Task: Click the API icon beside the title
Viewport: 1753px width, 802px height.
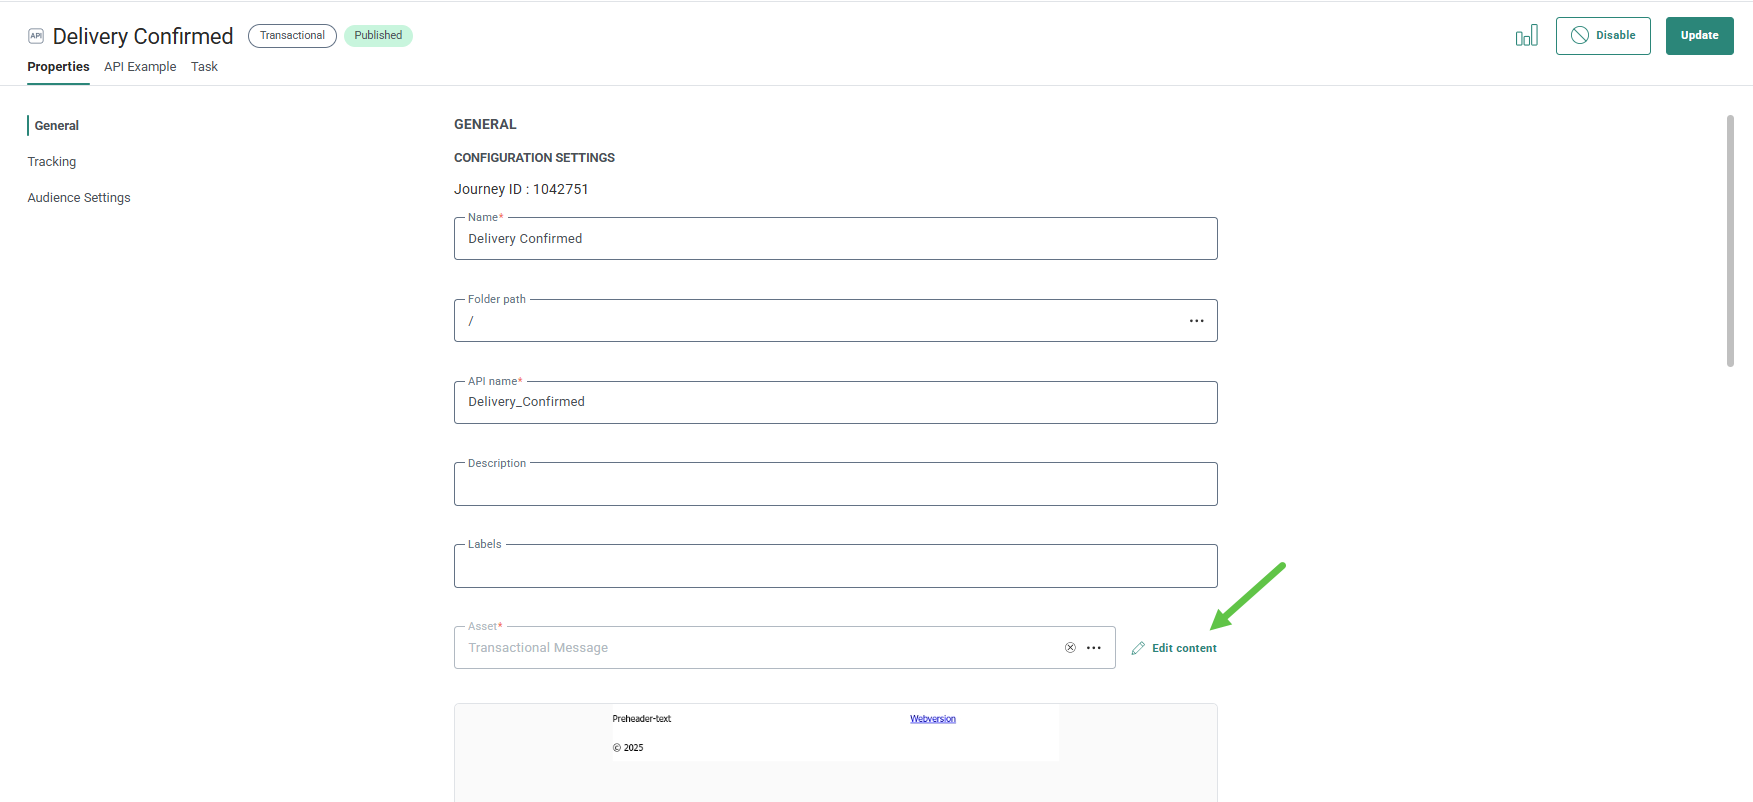Action: tap(36, 36)
